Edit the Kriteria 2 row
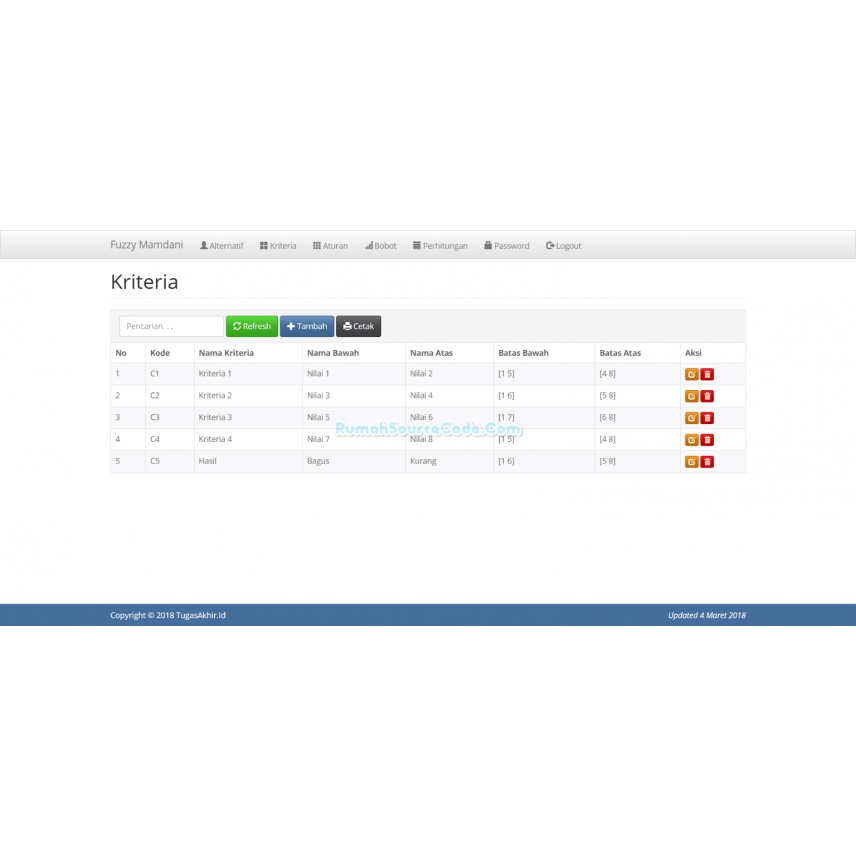 (691, 396)
